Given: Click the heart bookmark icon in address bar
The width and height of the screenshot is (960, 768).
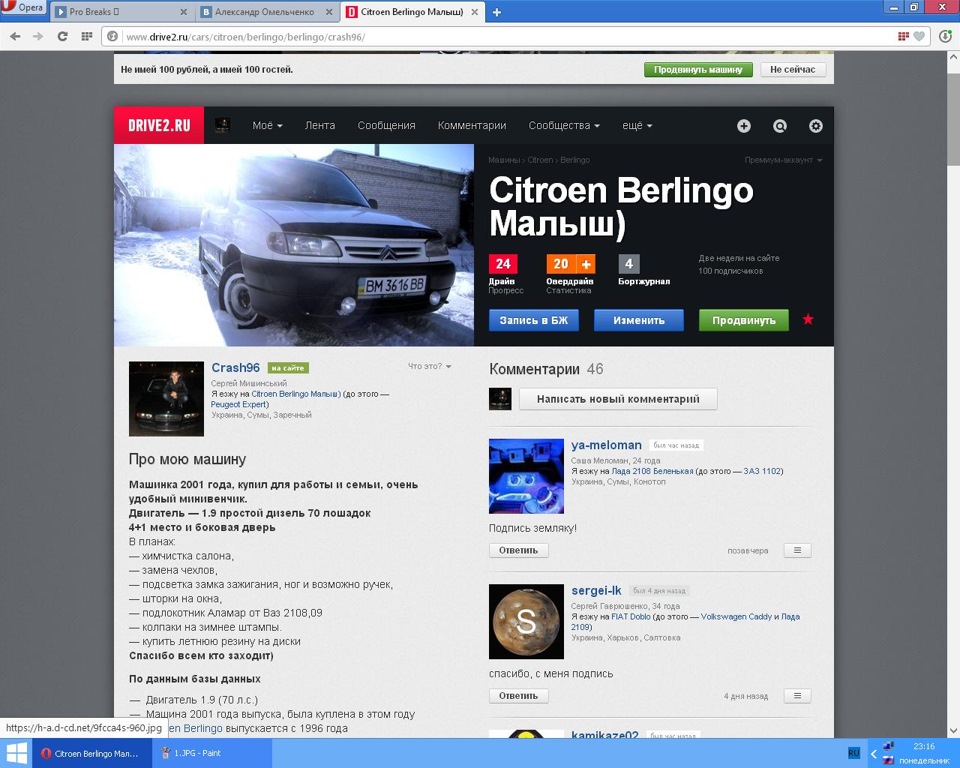Looking at the screenshot, I should (x=919, y=37).
